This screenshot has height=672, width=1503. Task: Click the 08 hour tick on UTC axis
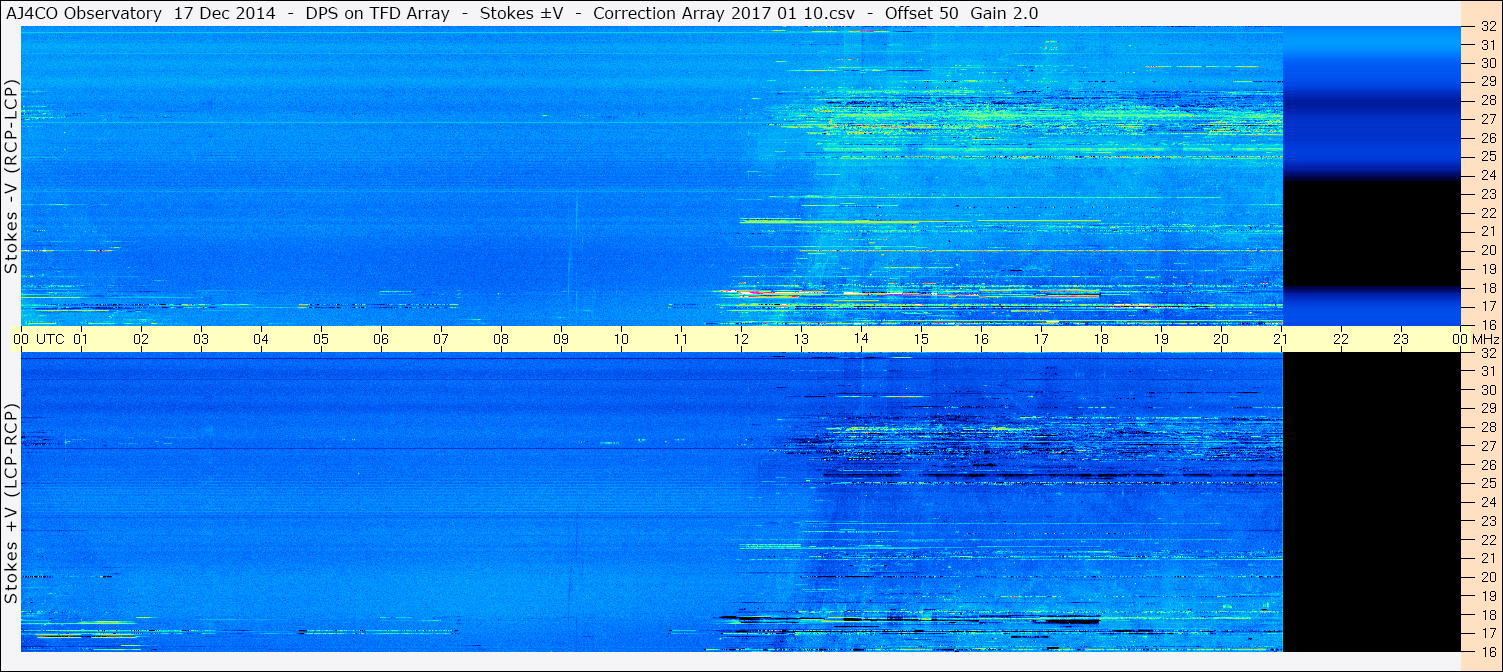(501, 339)
